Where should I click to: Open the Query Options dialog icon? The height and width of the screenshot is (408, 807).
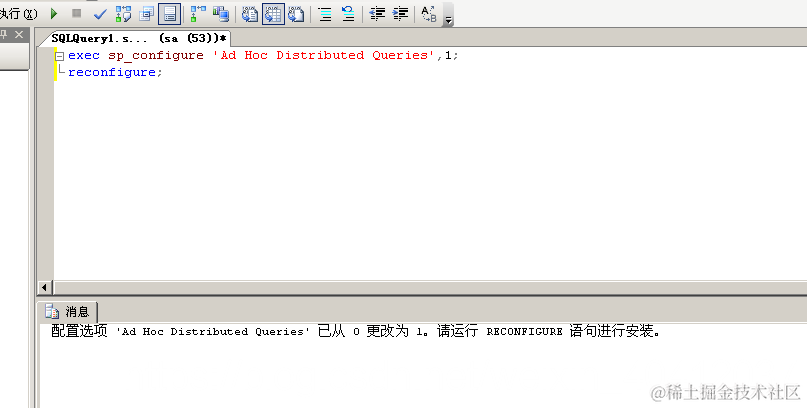[147, 14]
